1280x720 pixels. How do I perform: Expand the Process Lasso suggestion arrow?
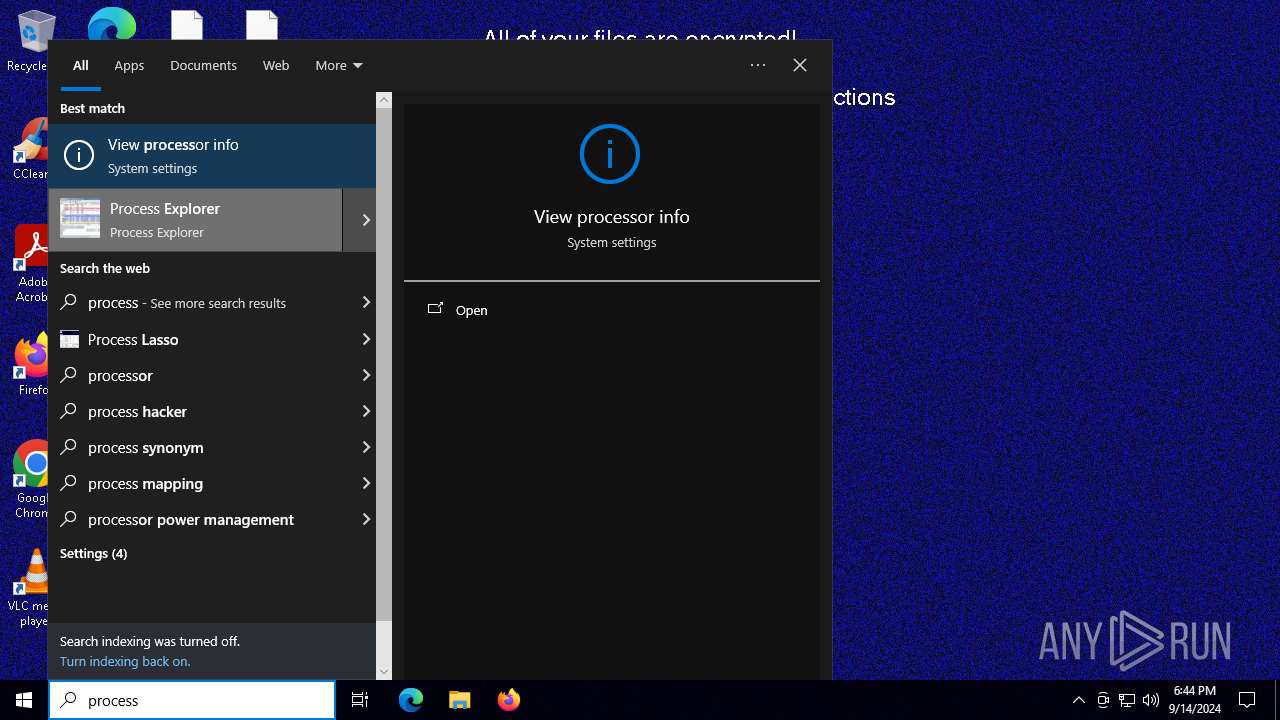coord(366,339)
